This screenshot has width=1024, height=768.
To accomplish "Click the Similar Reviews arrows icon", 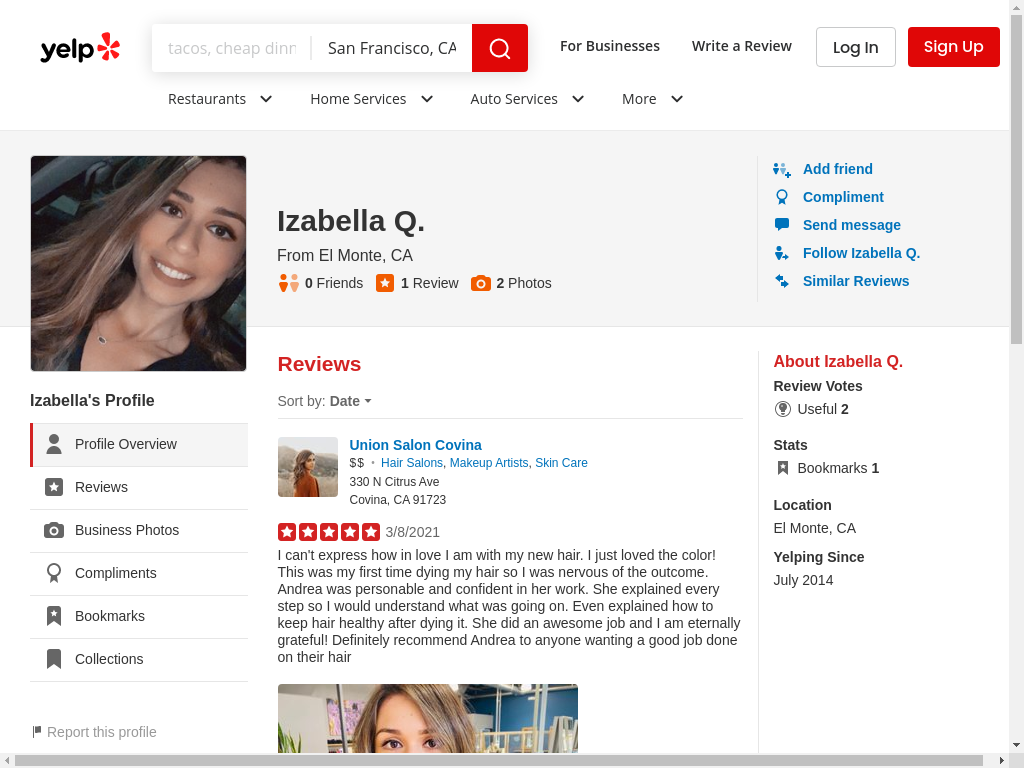I will (782, 281).
